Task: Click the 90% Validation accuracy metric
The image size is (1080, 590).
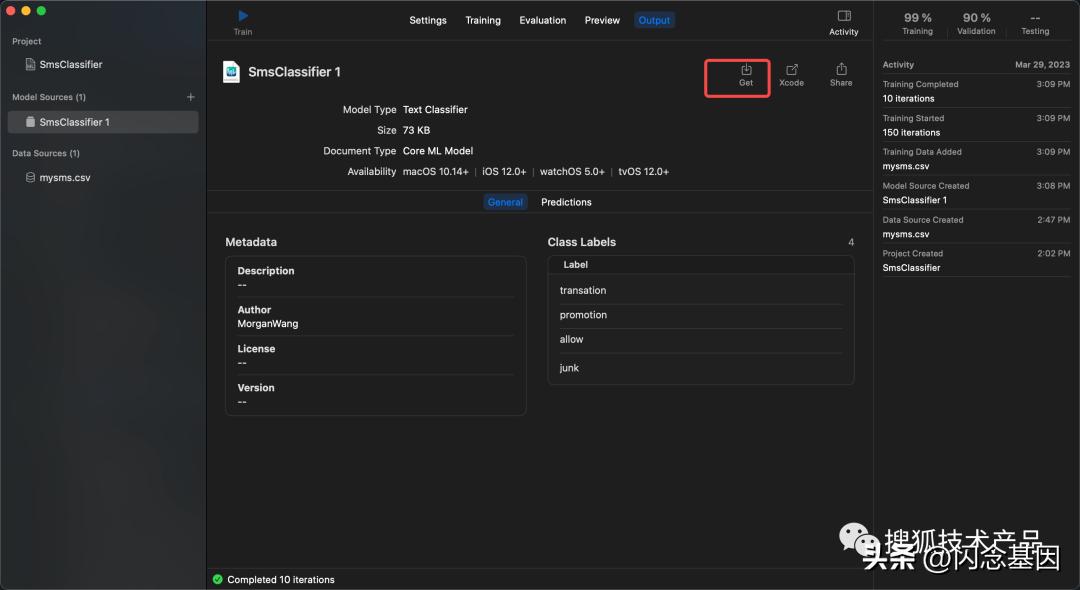Action: tap(976, 23)
